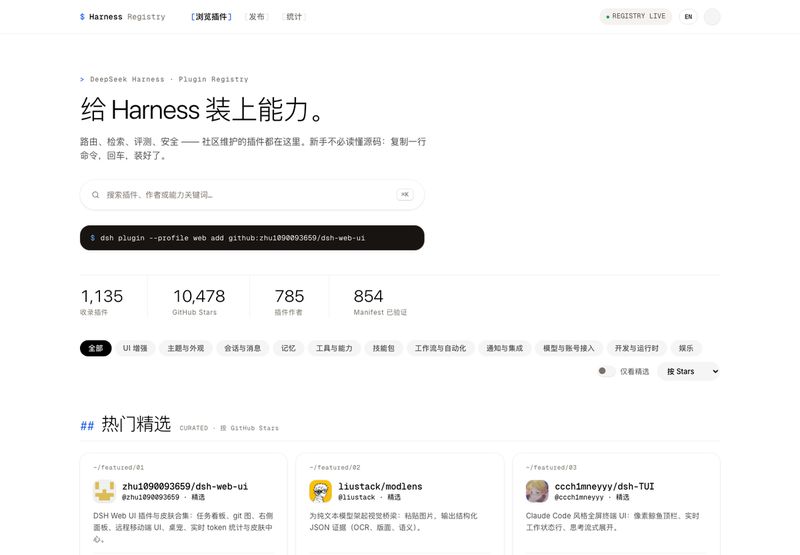
Task: Copy the dsh plugin install command
Action: [x=252, y=238]
